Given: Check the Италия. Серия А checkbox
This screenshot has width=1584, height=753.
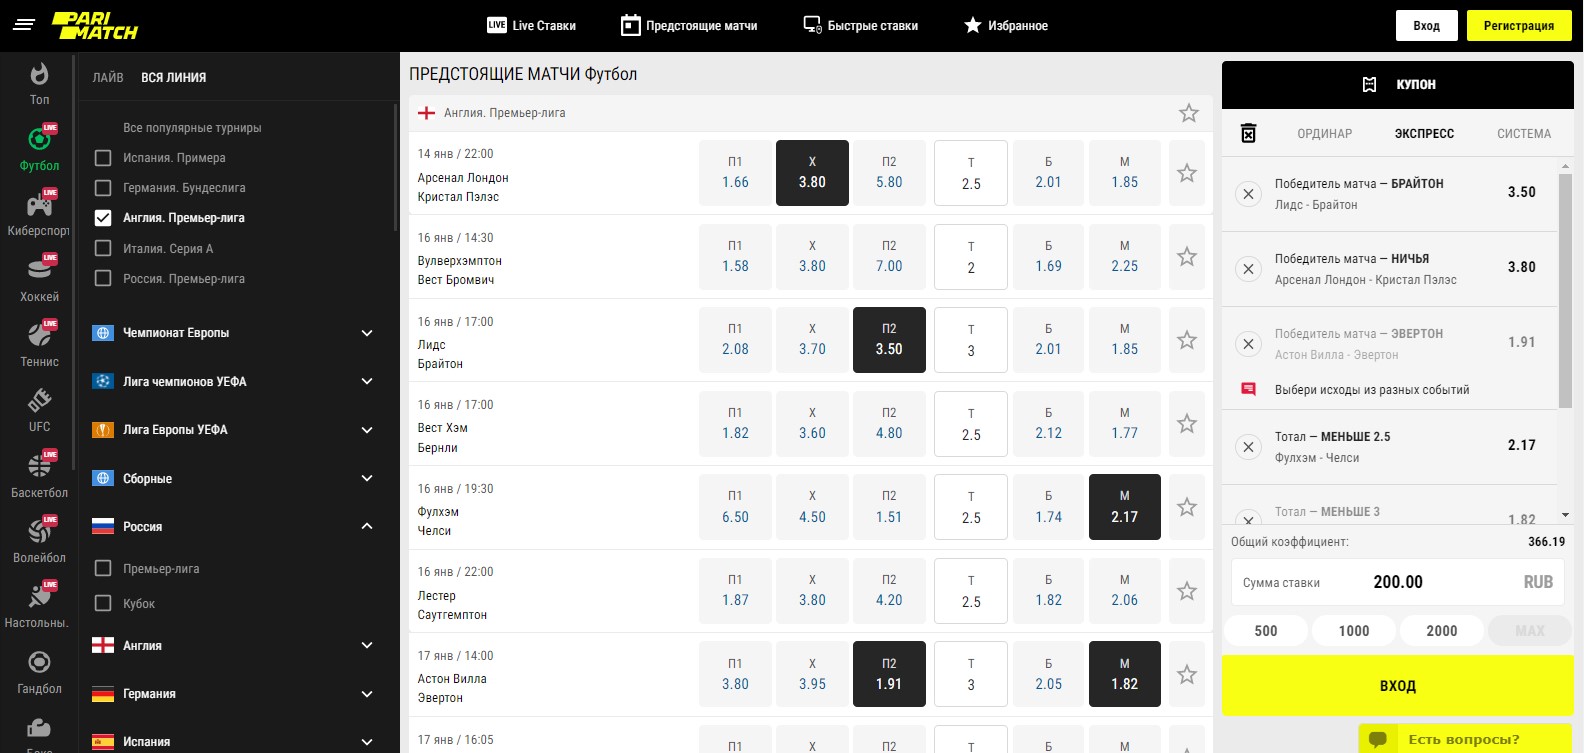Looking at the screenshot, I should tap(102, 248).
